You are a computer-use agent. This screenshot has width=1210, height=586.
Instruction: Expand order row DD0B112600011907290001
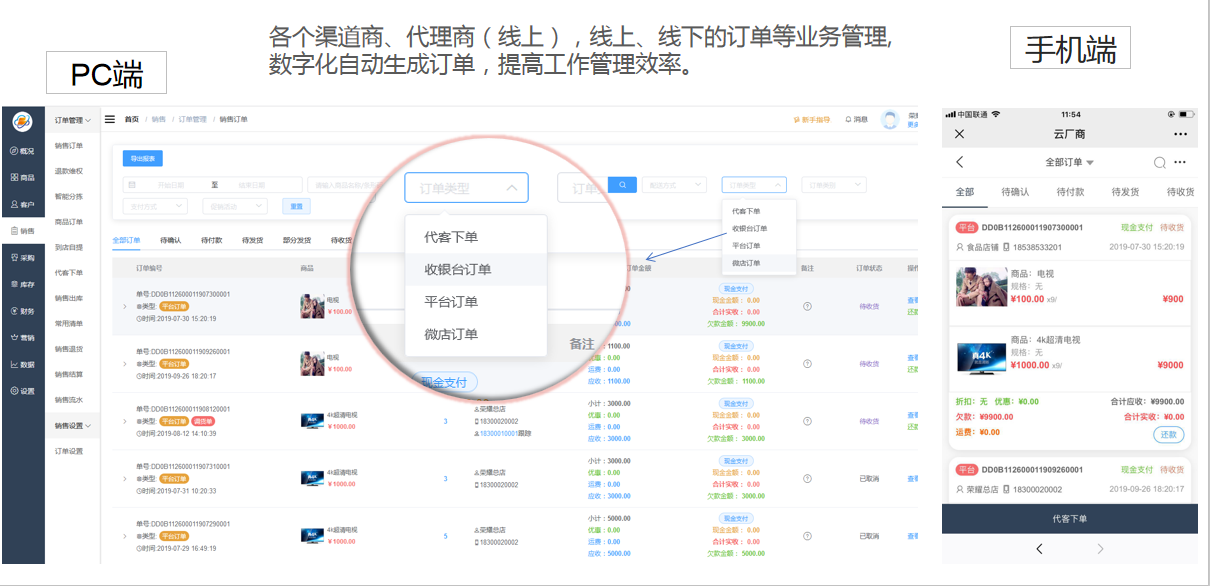pyautogui.click(x=125, y=536)
